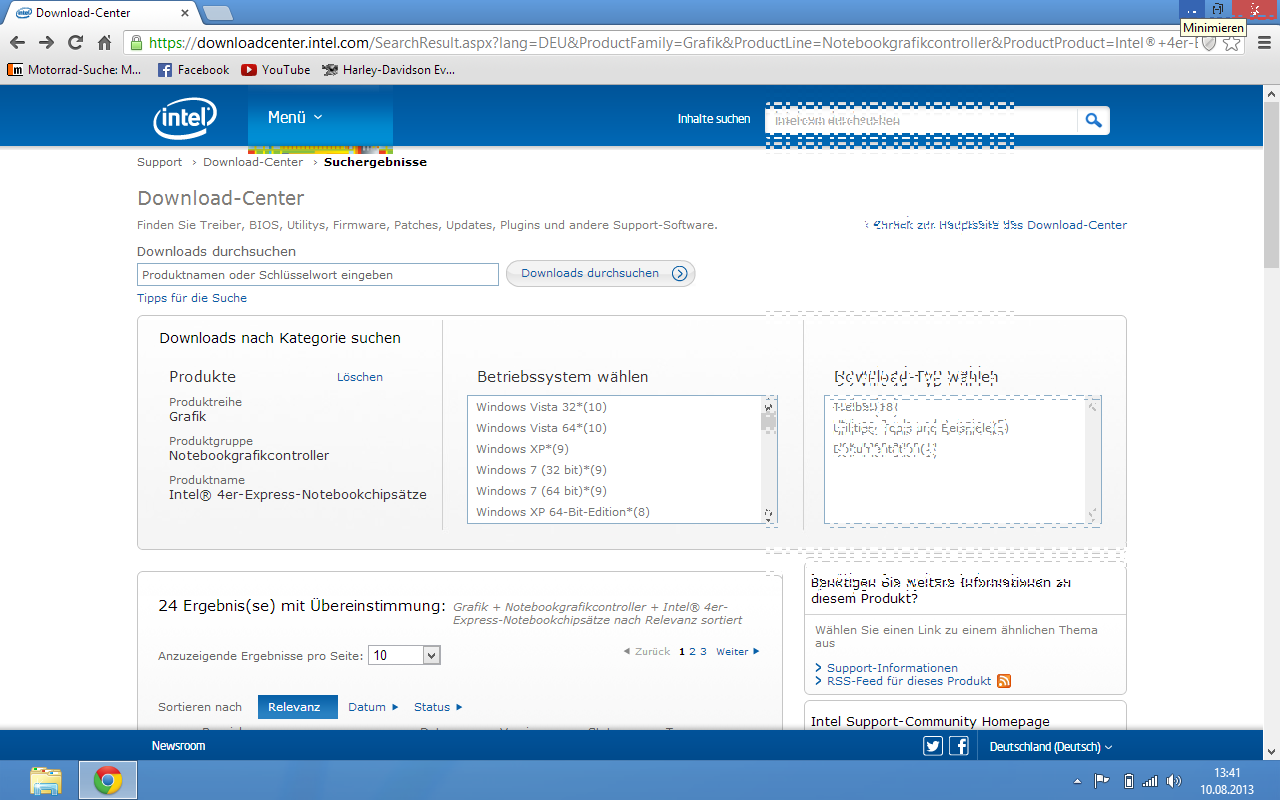Go forward with the browser forward arrow
The width and height of the screenshot is (1280, 800).
click(46, 43)
